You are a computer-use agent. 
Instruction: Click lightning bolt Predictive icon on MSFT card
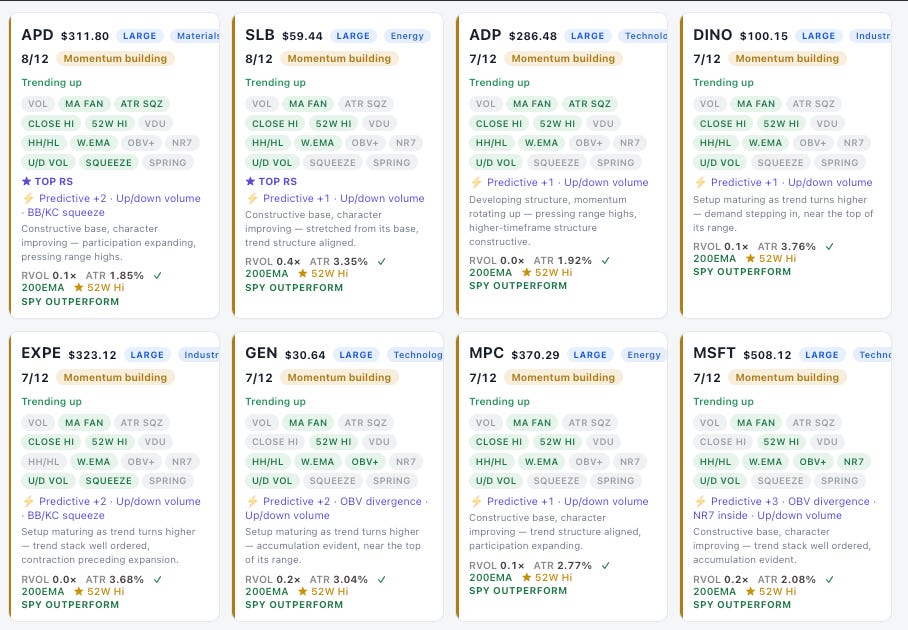click(x=700, y=501)
